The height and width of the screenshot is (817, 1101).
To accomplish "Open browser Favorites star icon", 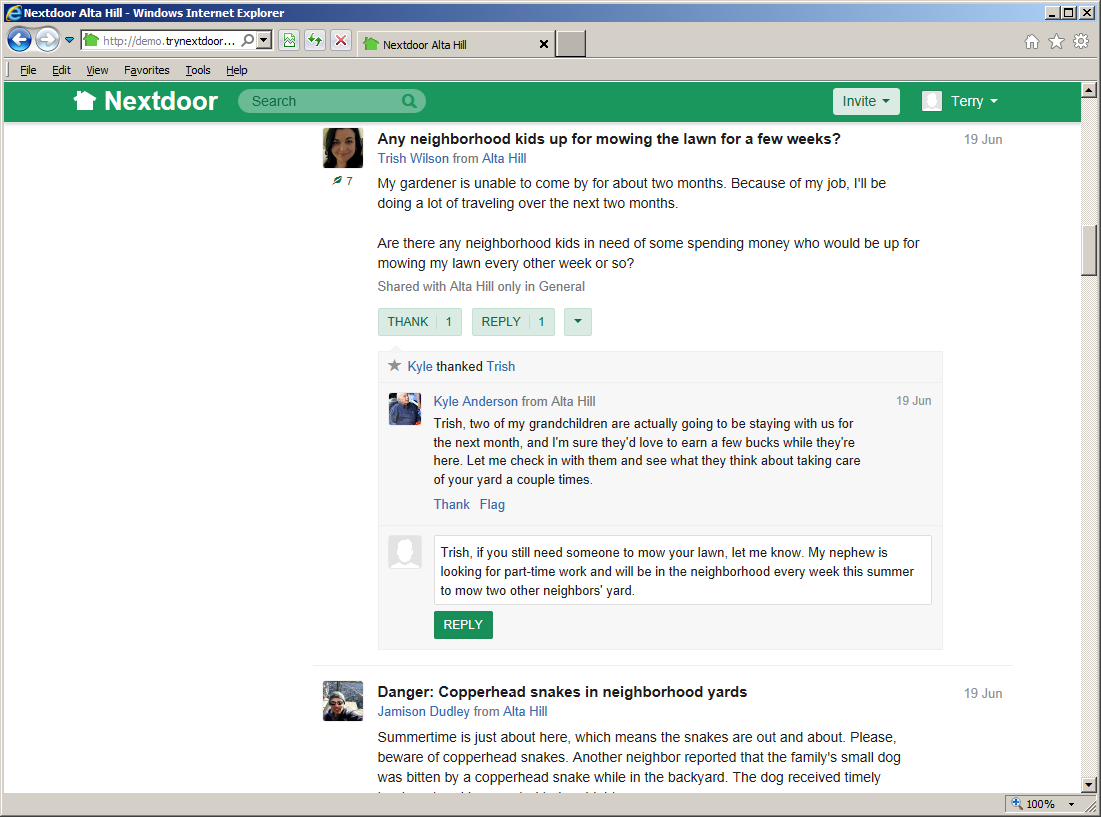I will point(1056,42).
